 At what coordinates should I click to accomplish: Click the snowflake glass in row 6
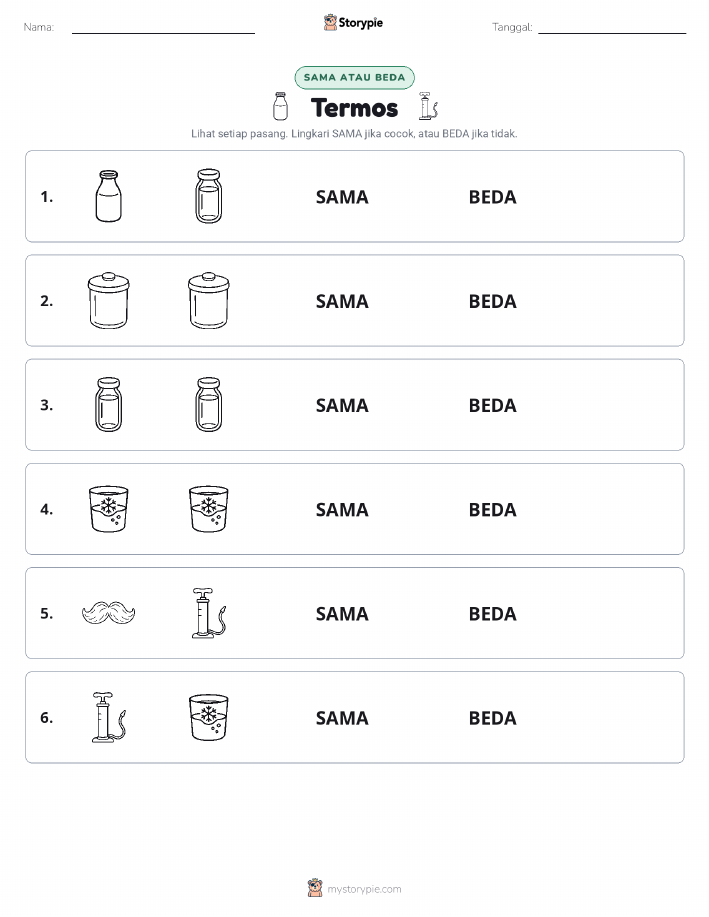tap(209, 718)
